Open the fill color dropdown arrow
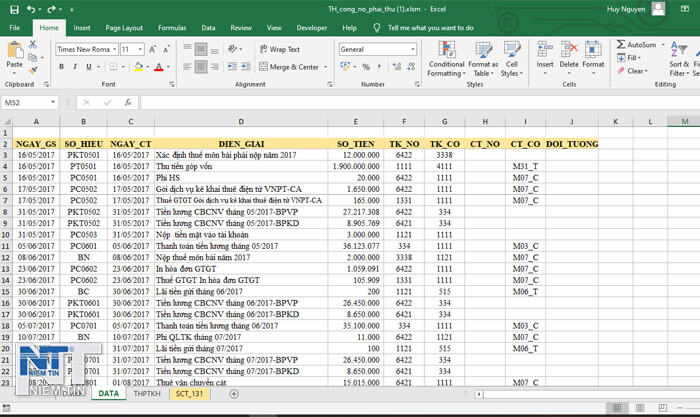700x417 pixels. tap(148, 67)
